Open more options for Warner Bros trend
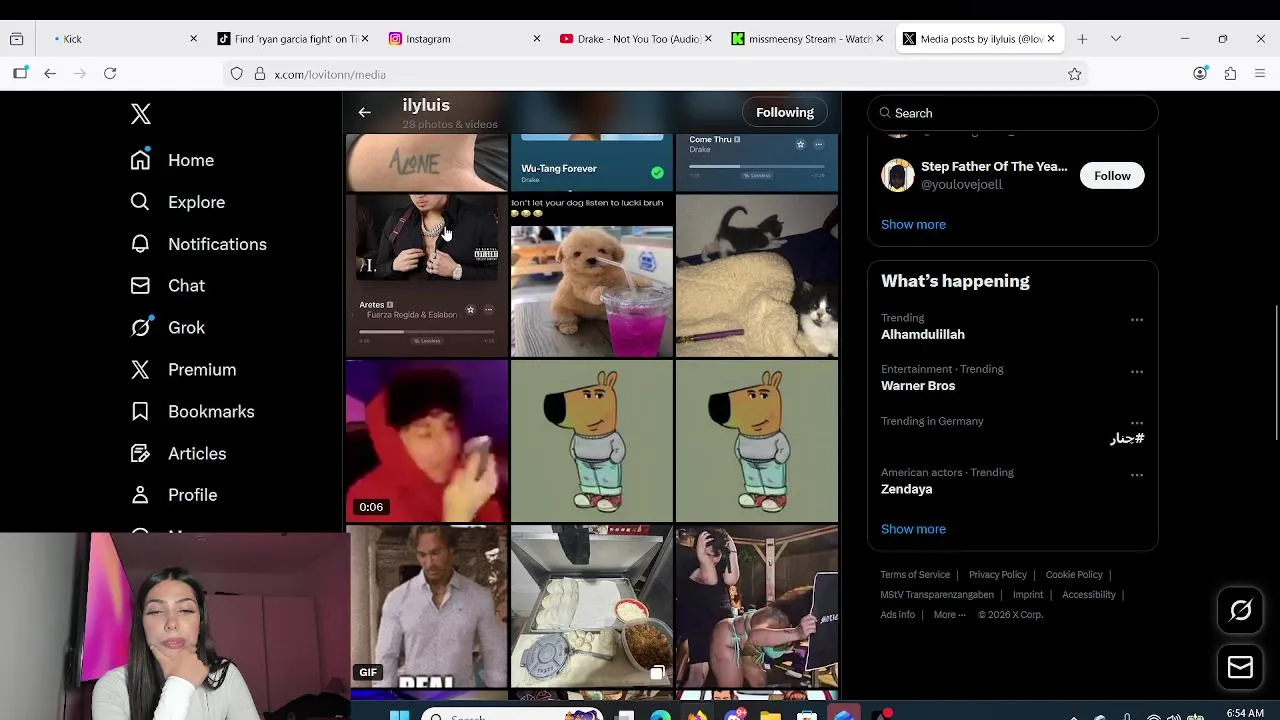1280x720 pixels. pyautogui.click(x=1136, y=372)
